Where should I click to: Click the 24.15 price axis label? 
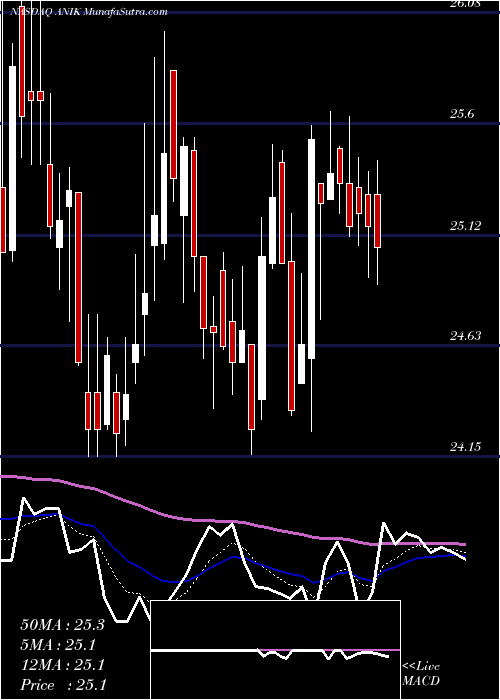pos(466,446)
